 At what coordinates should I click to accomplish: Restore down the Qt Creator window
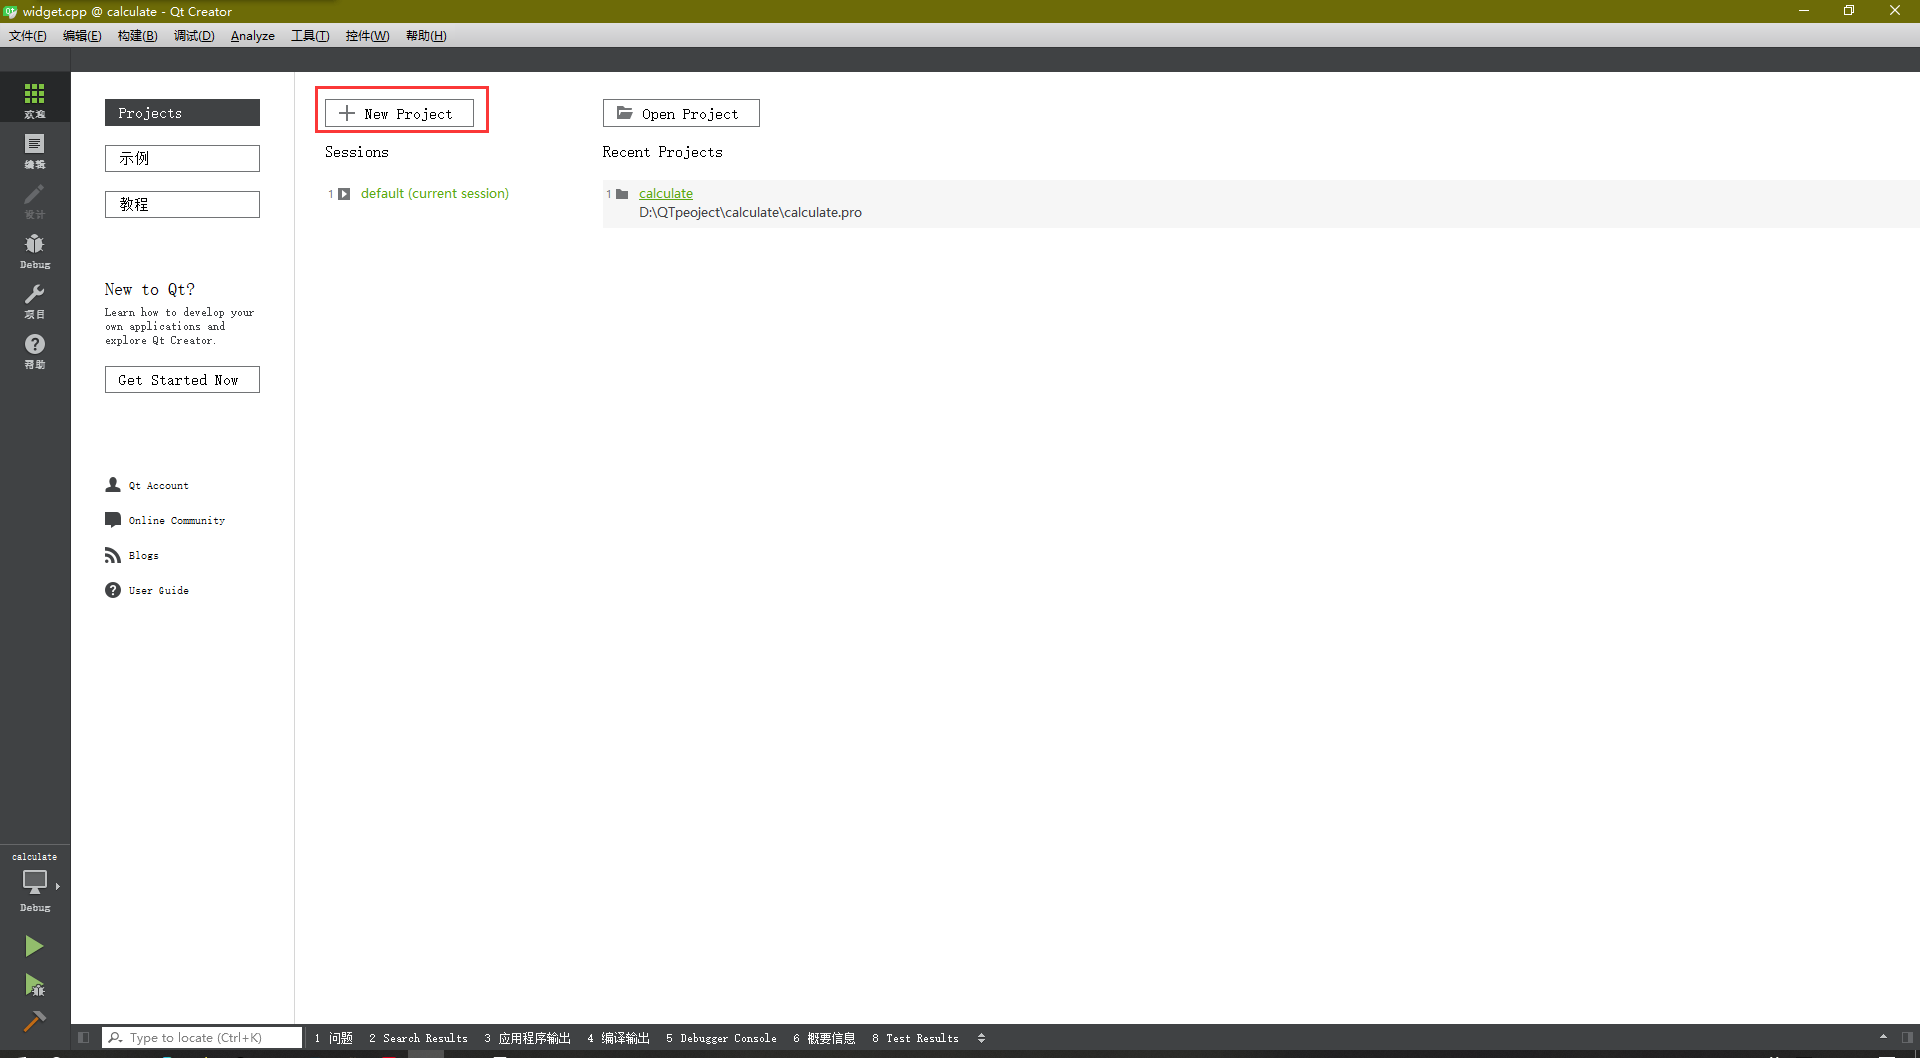1849,11
